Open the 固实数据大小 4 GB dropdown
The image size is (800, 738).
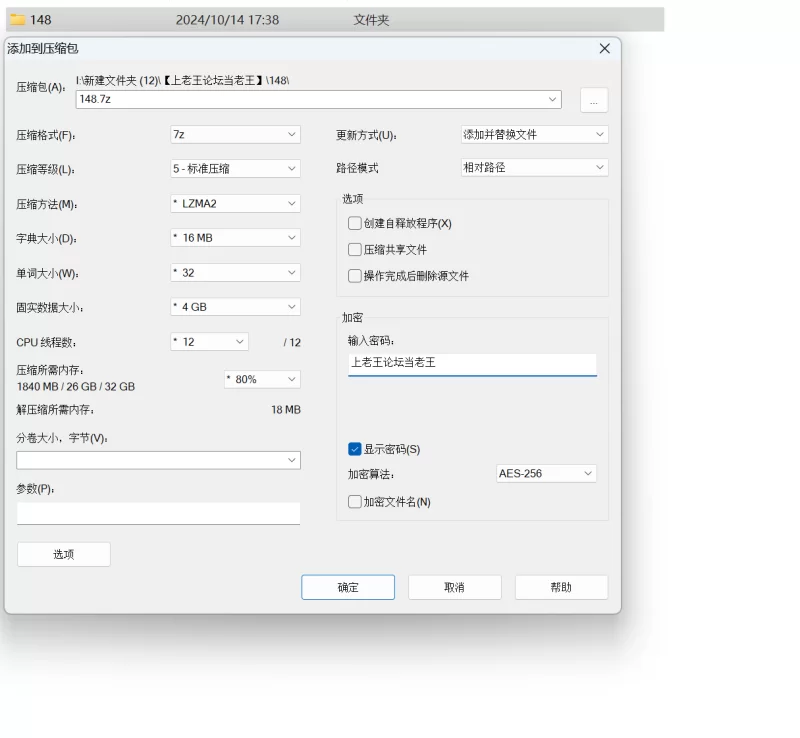[235, 307]
